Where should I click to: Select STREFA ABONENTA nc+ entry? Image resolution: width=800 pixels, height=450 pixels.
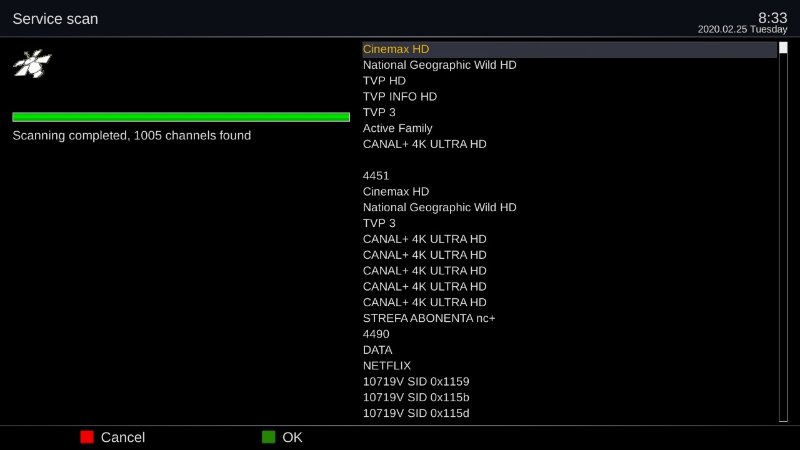point(429,318)
